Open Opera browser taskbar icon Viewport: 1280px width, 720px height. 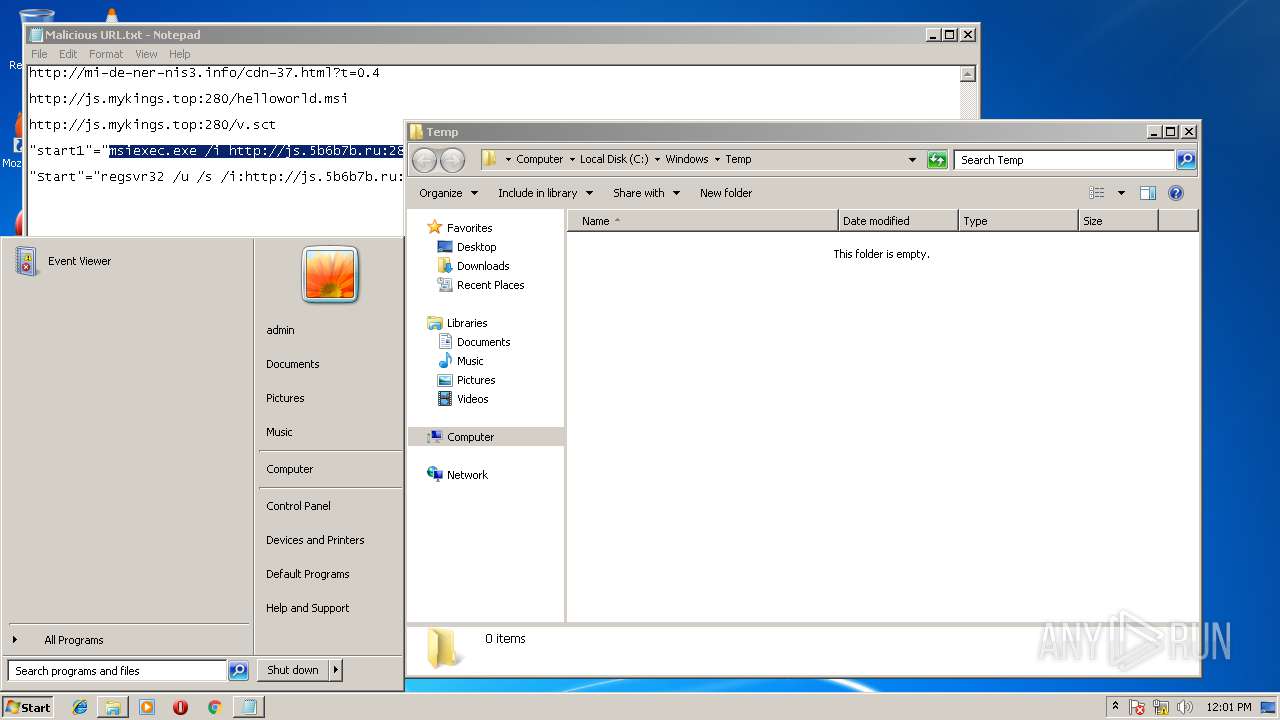click(x=181, y=707)
